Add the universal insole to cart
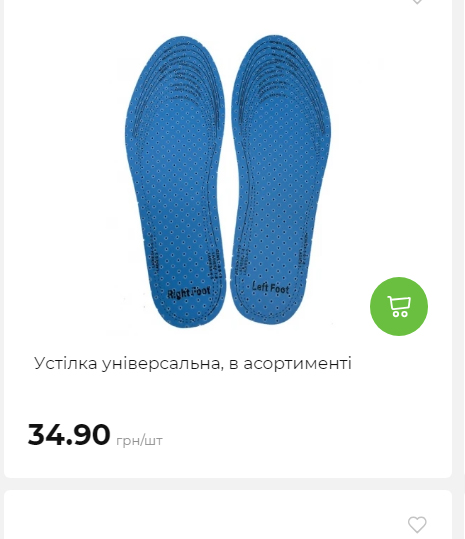 coord(399,306)
